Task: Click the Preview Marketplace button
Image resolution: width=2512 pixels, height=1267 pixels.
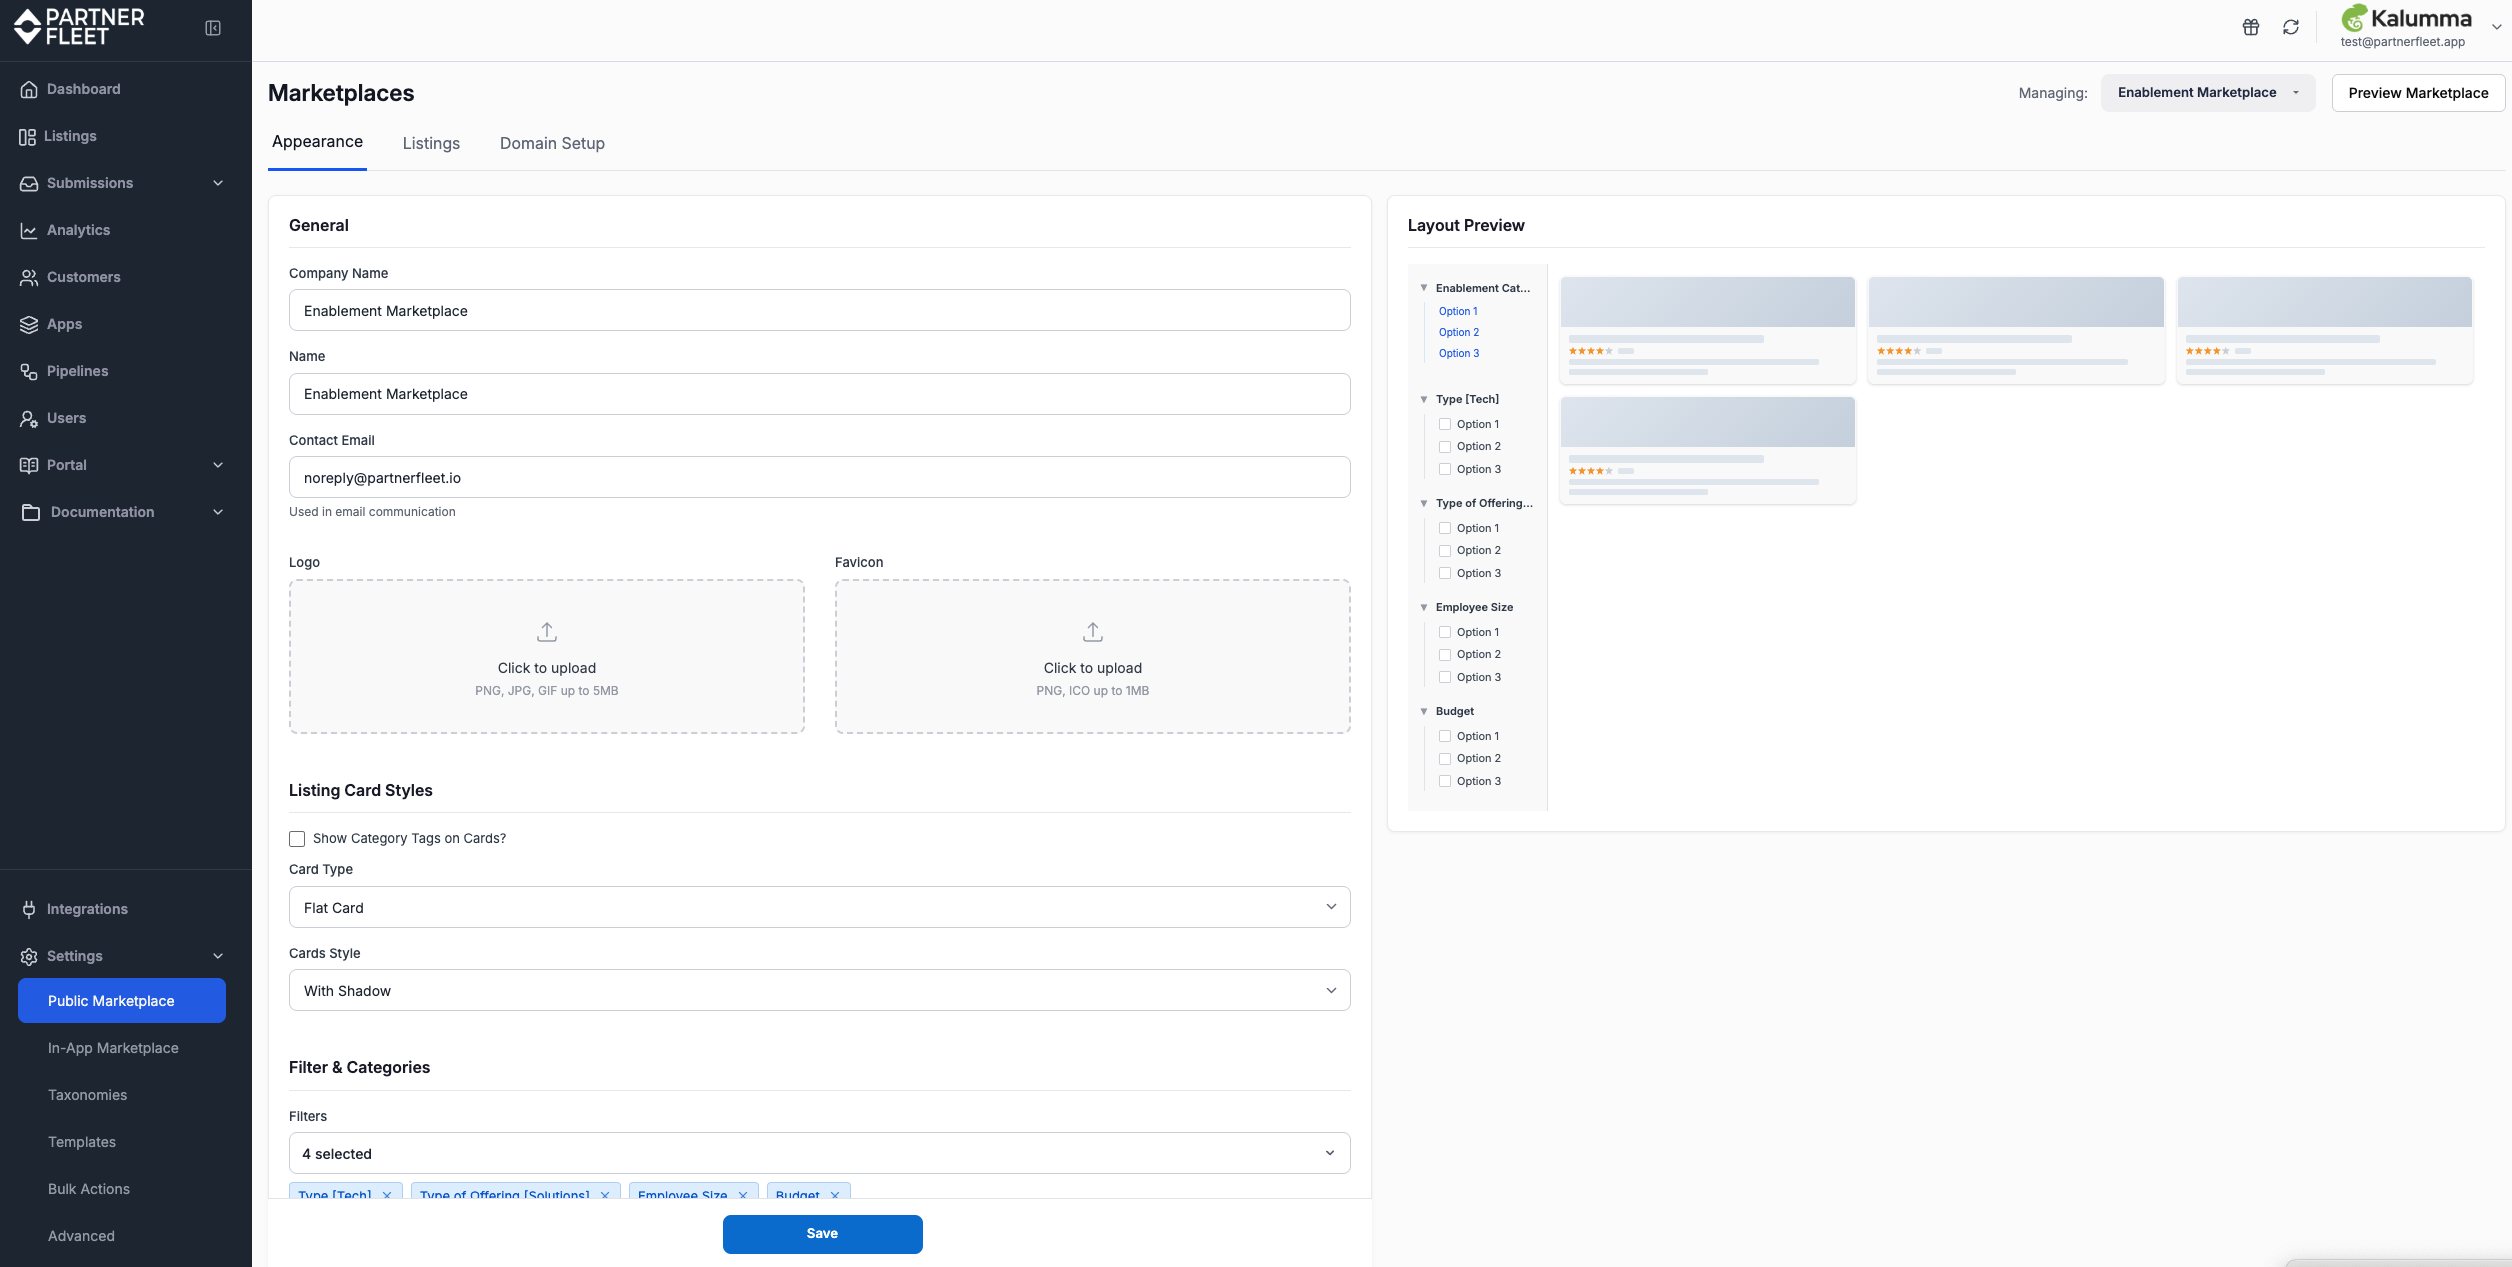Action: tap(2418, 93)
